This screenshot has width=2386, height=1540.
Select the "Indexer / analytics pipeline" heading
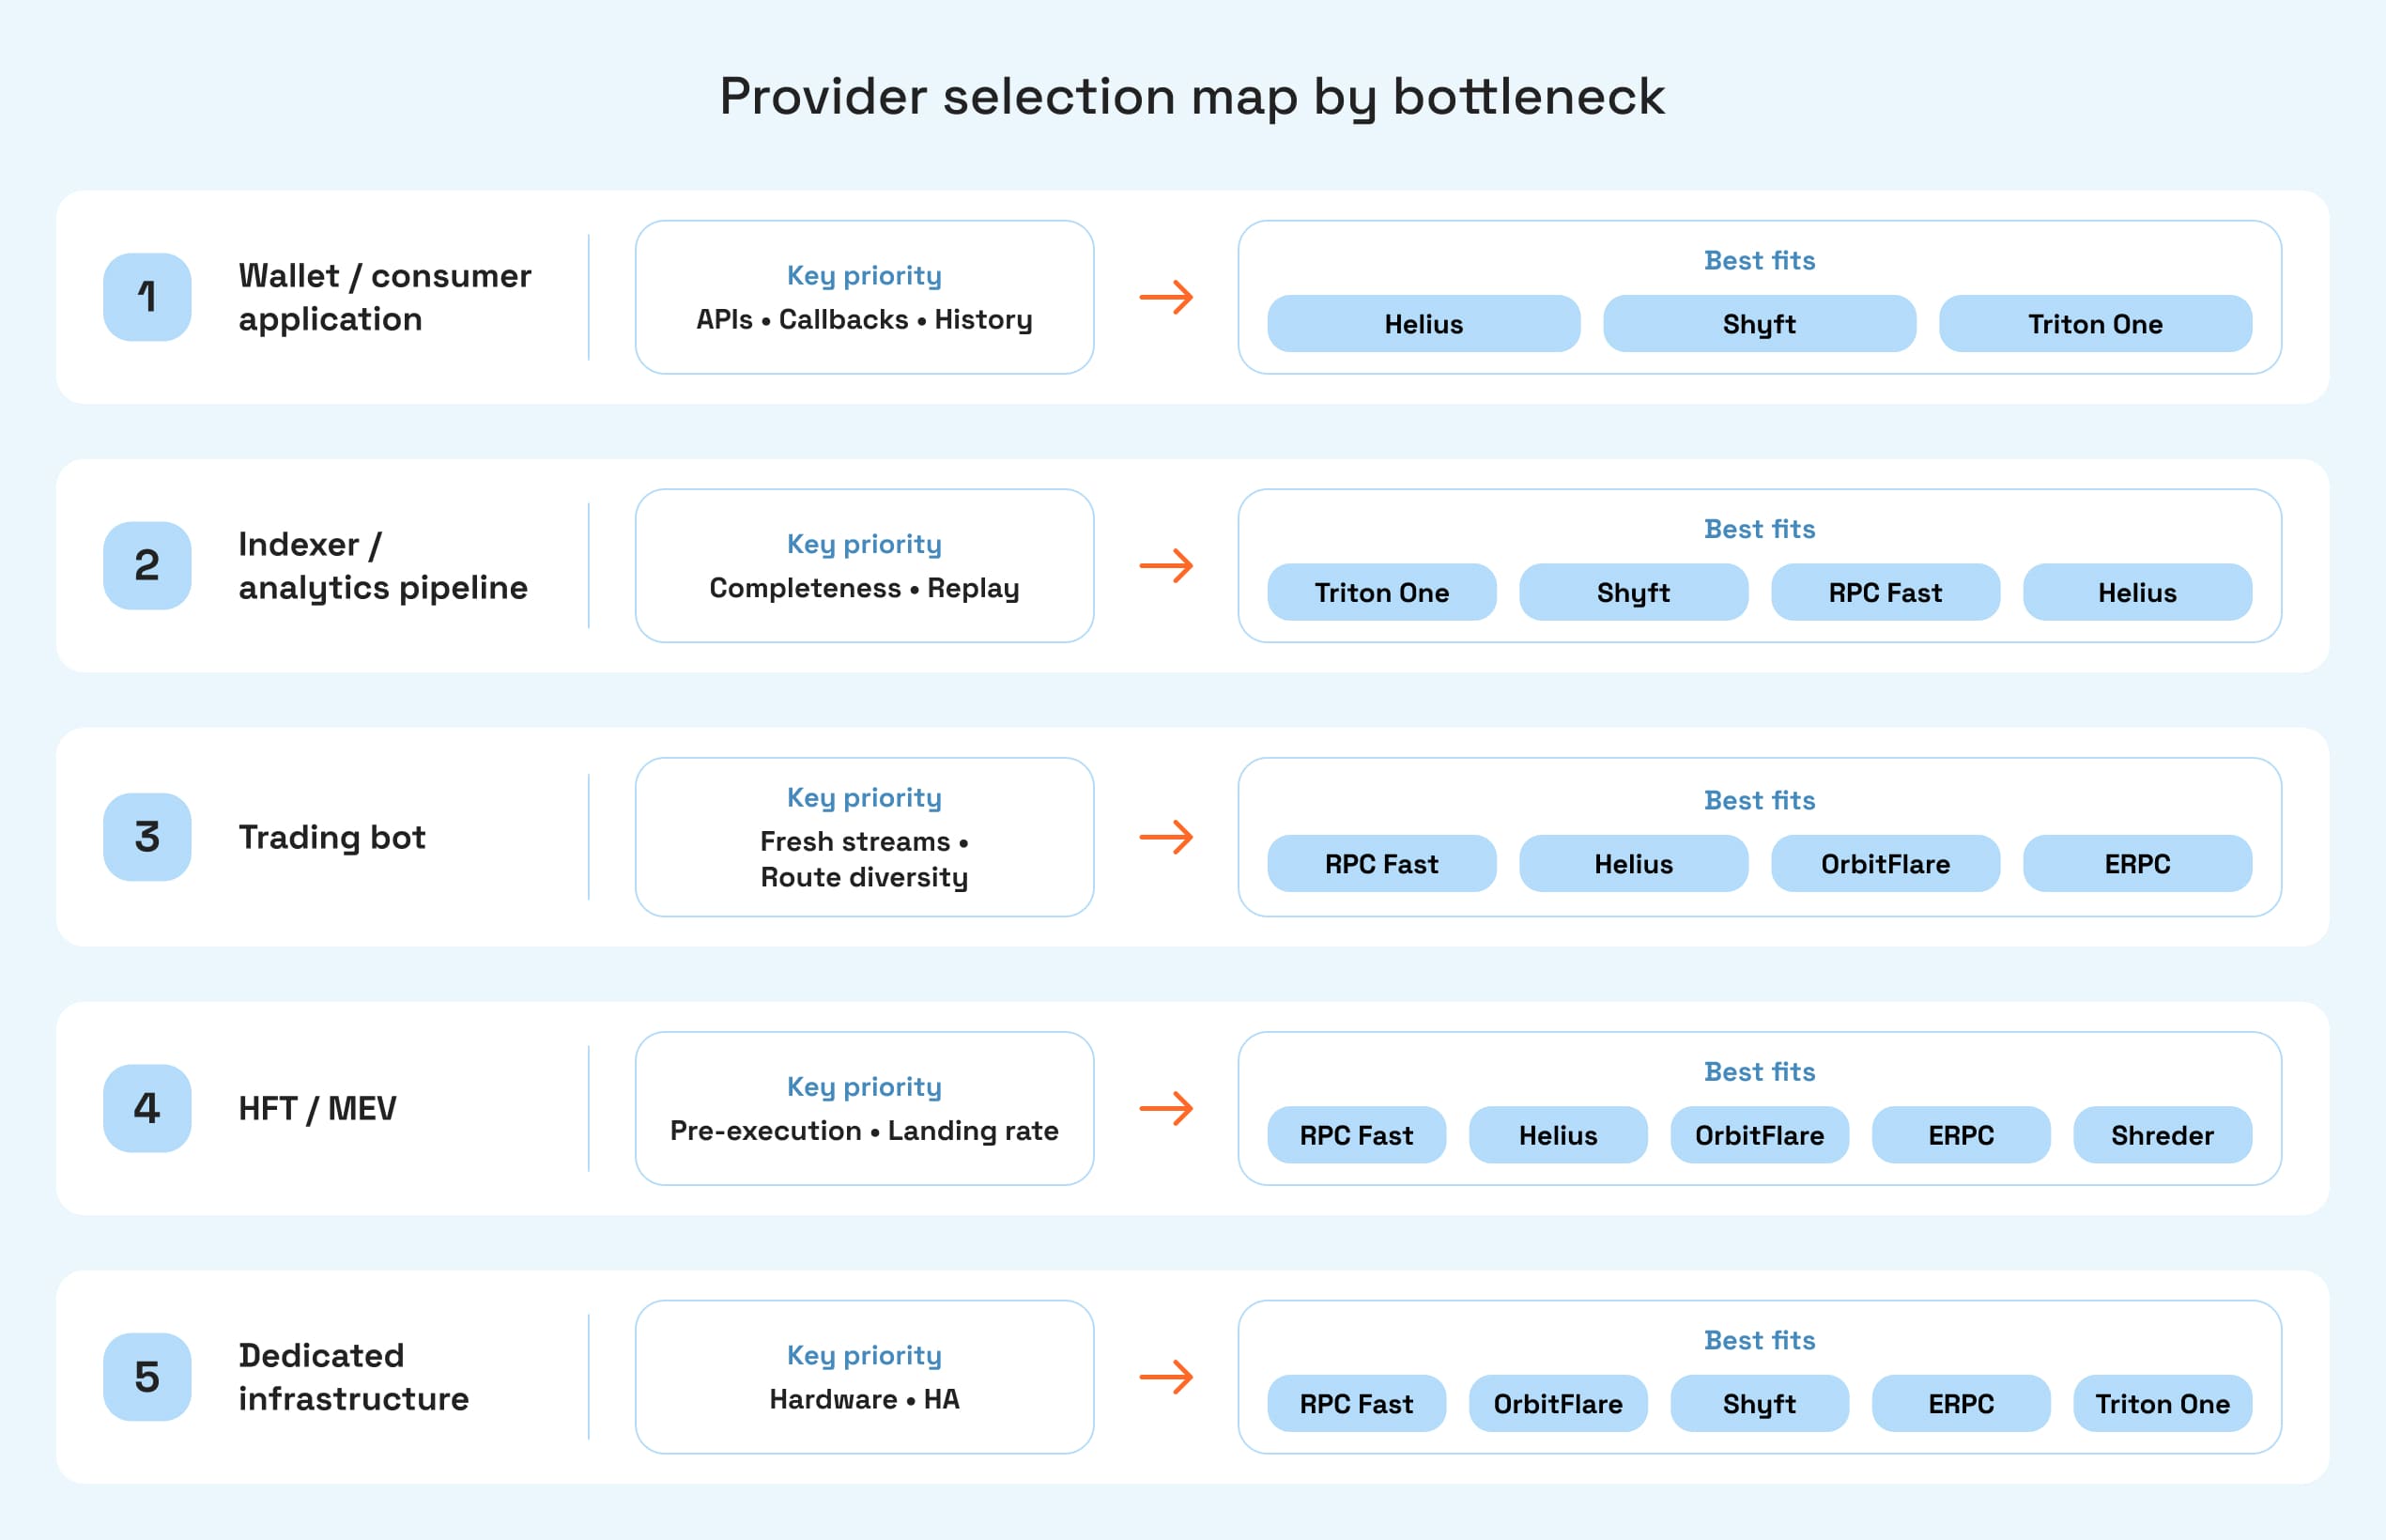click(383, 566)
